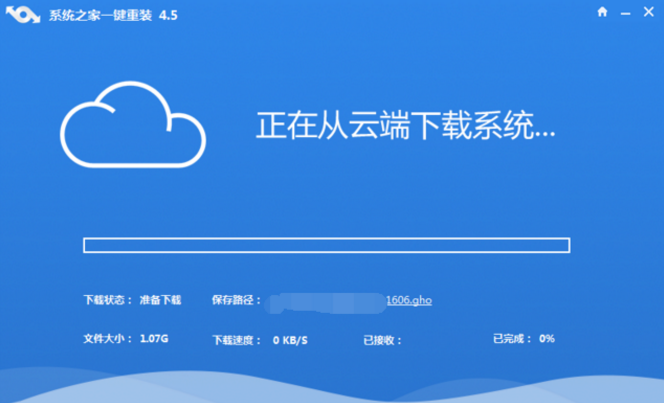The image size is (664, 403).
Task: Click the 下载状态 label
Action: (106, 300)
